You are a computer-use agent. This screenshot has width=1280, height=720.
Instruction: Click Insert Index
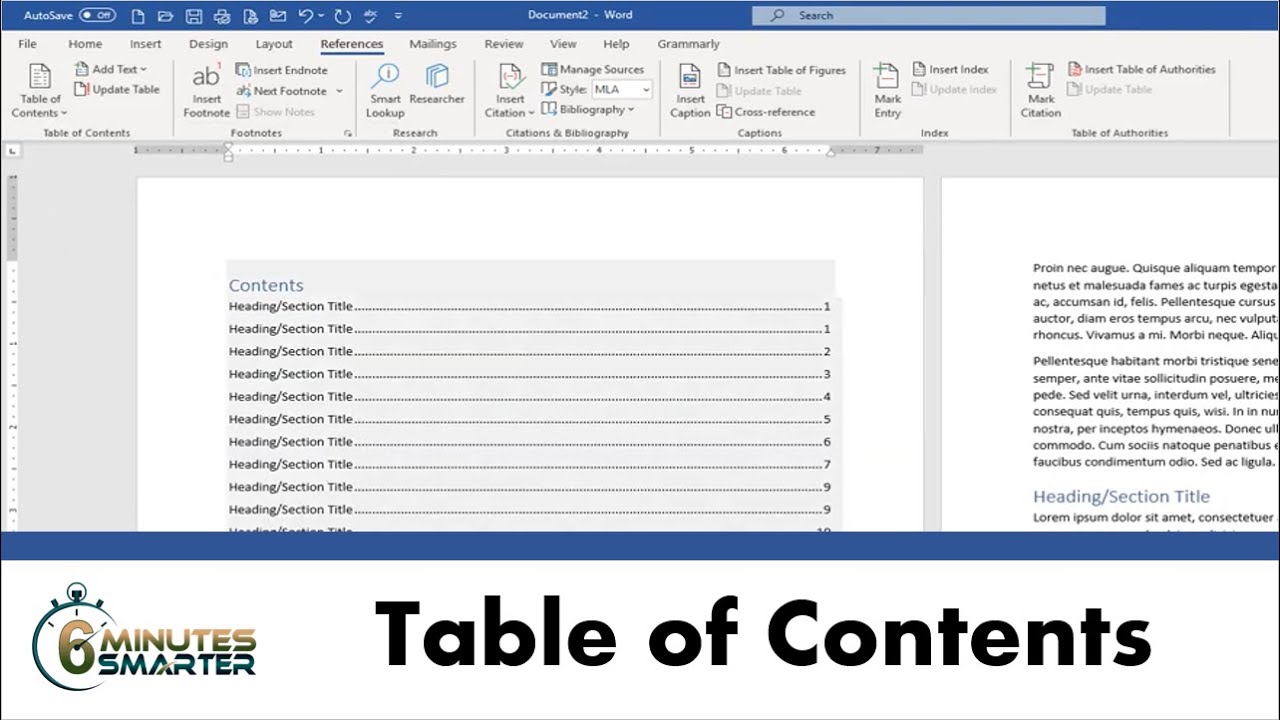coord(950,69)
